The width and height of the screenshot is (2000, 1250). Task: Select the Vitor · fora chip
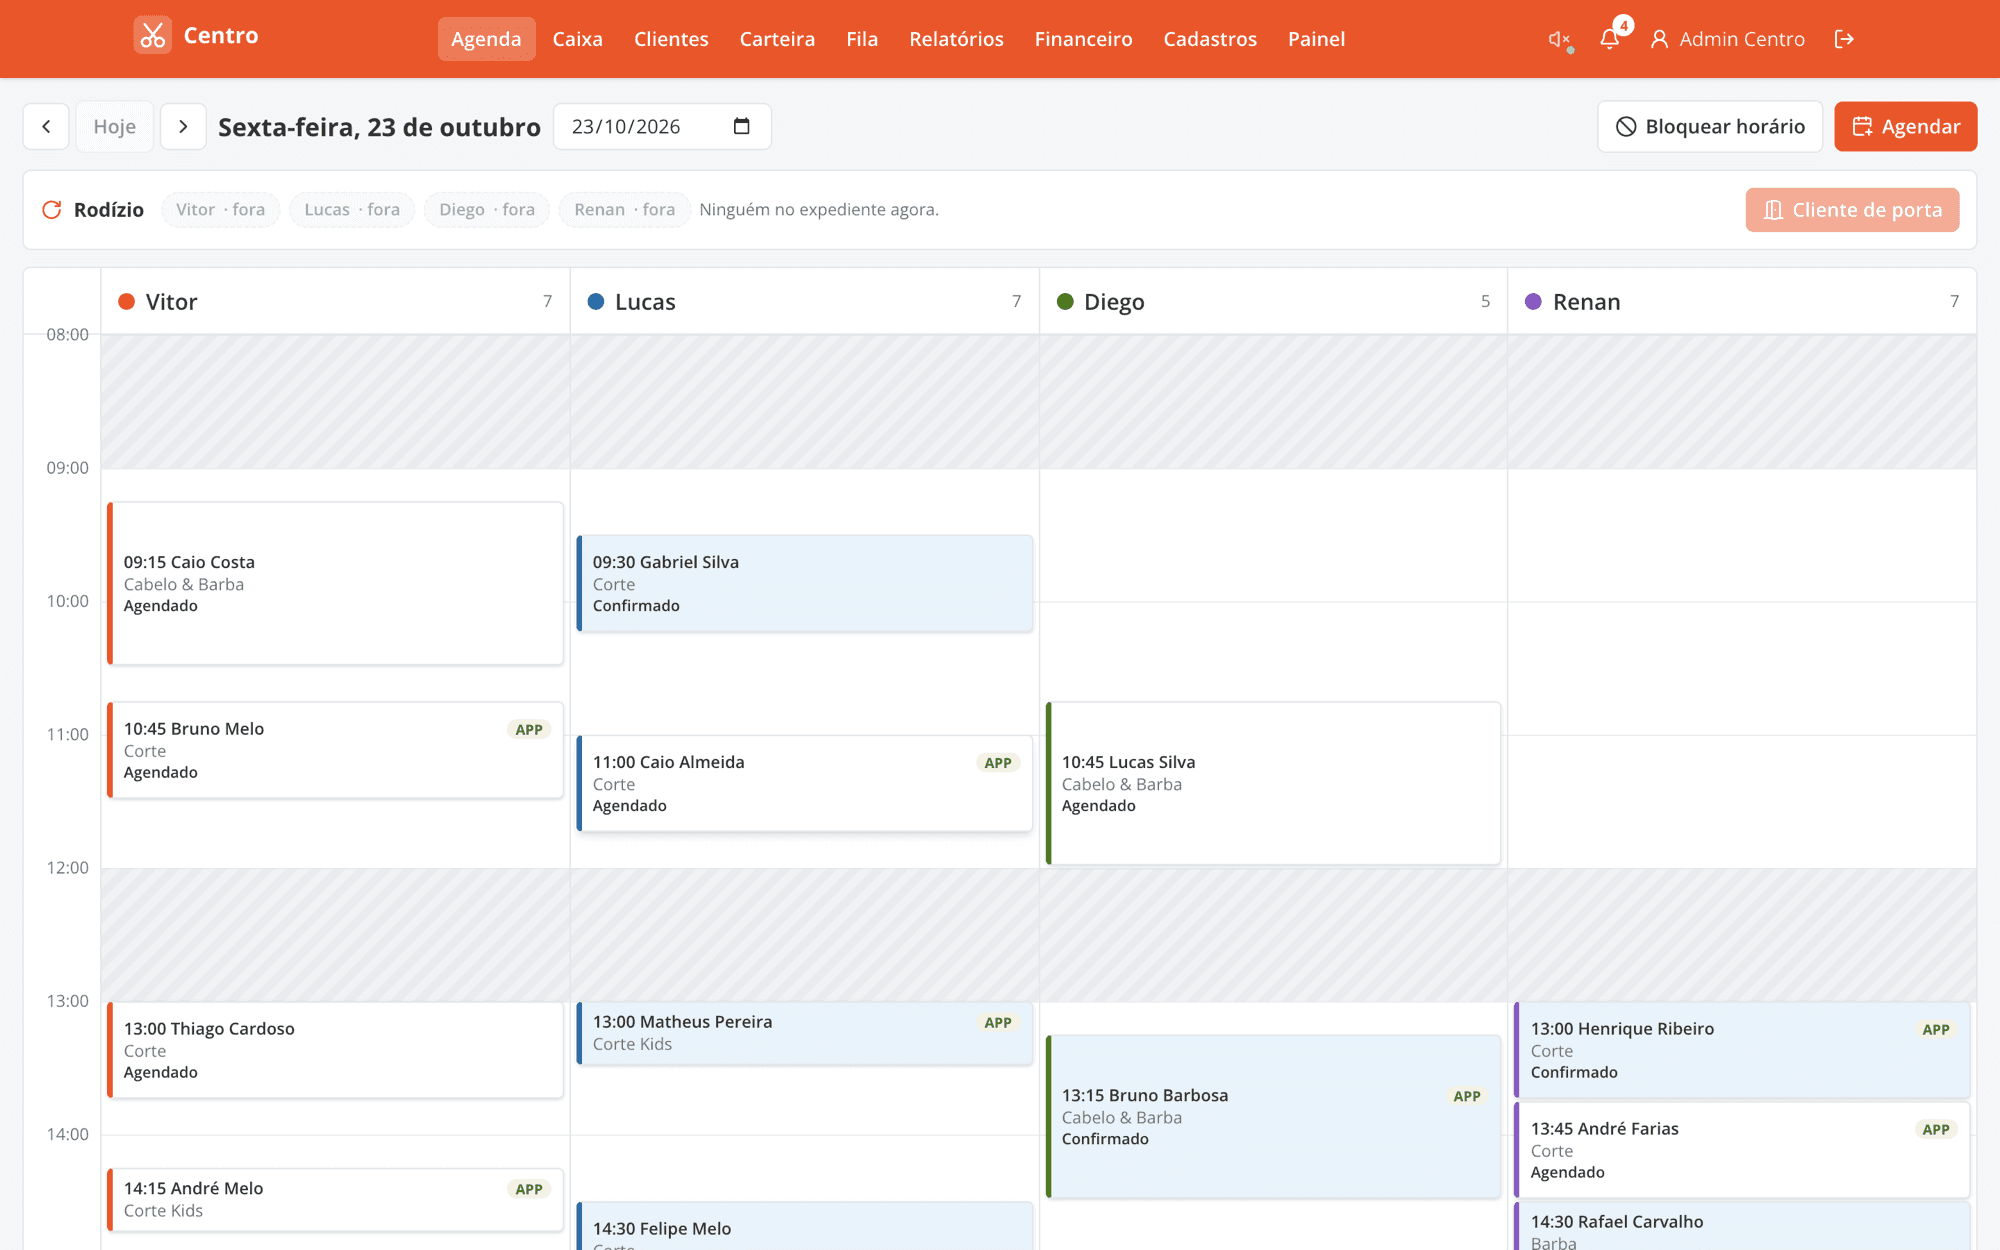220,210
